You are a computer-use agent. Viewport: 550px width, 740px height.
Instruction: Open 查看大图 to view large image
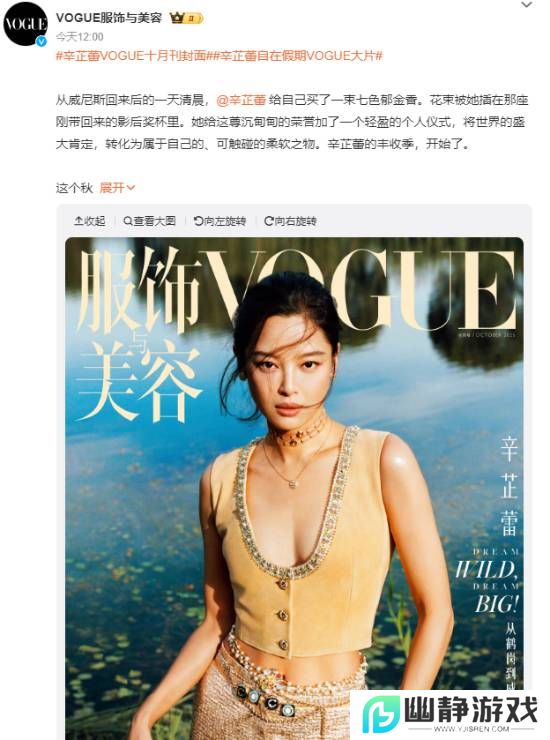tap(149, 221)
